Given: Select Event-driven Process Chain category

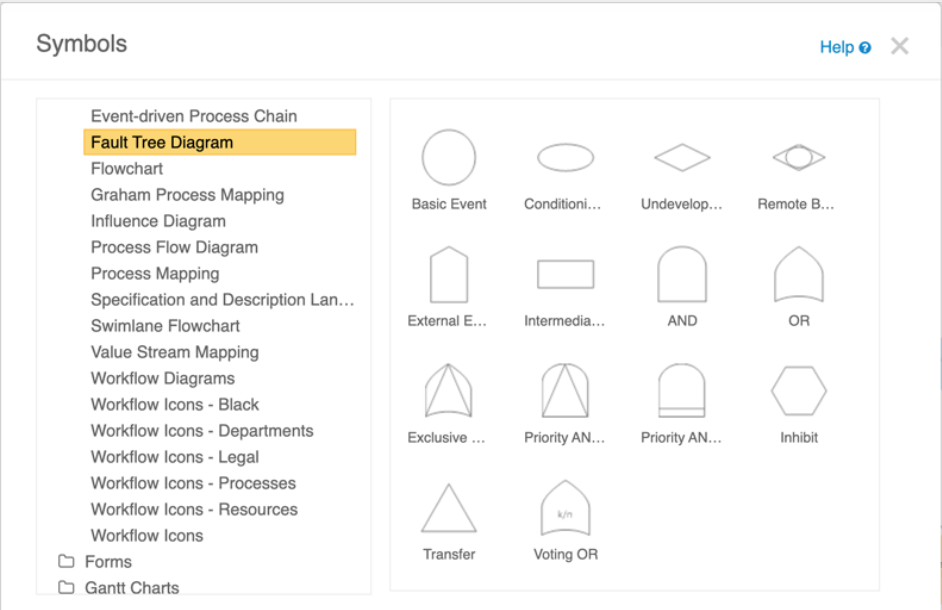Looking at the screenshot, I should (x=193, y=116).
